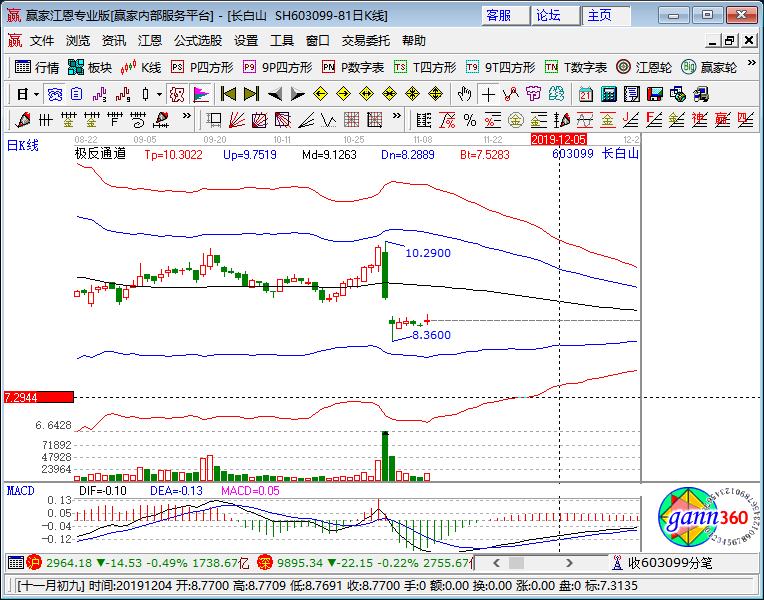Jump to the first bar

click(228, 94)
